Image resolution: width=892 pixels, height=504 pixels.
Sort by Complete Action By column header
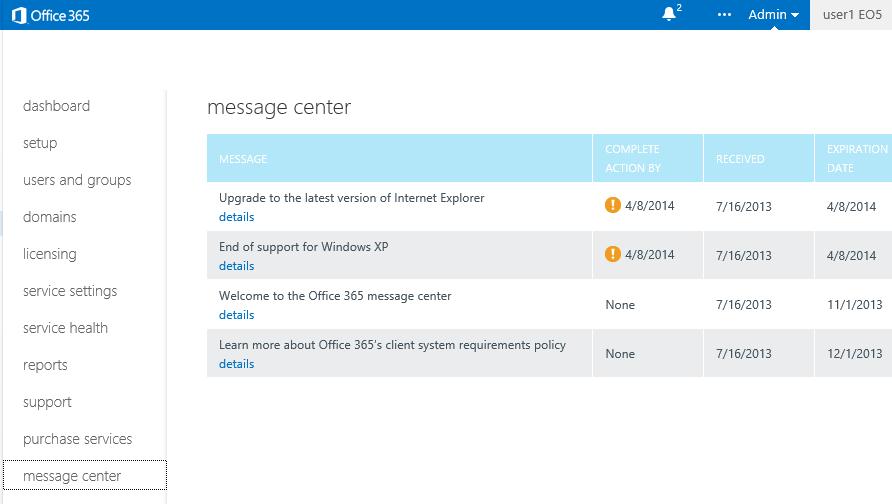point(633,159)
